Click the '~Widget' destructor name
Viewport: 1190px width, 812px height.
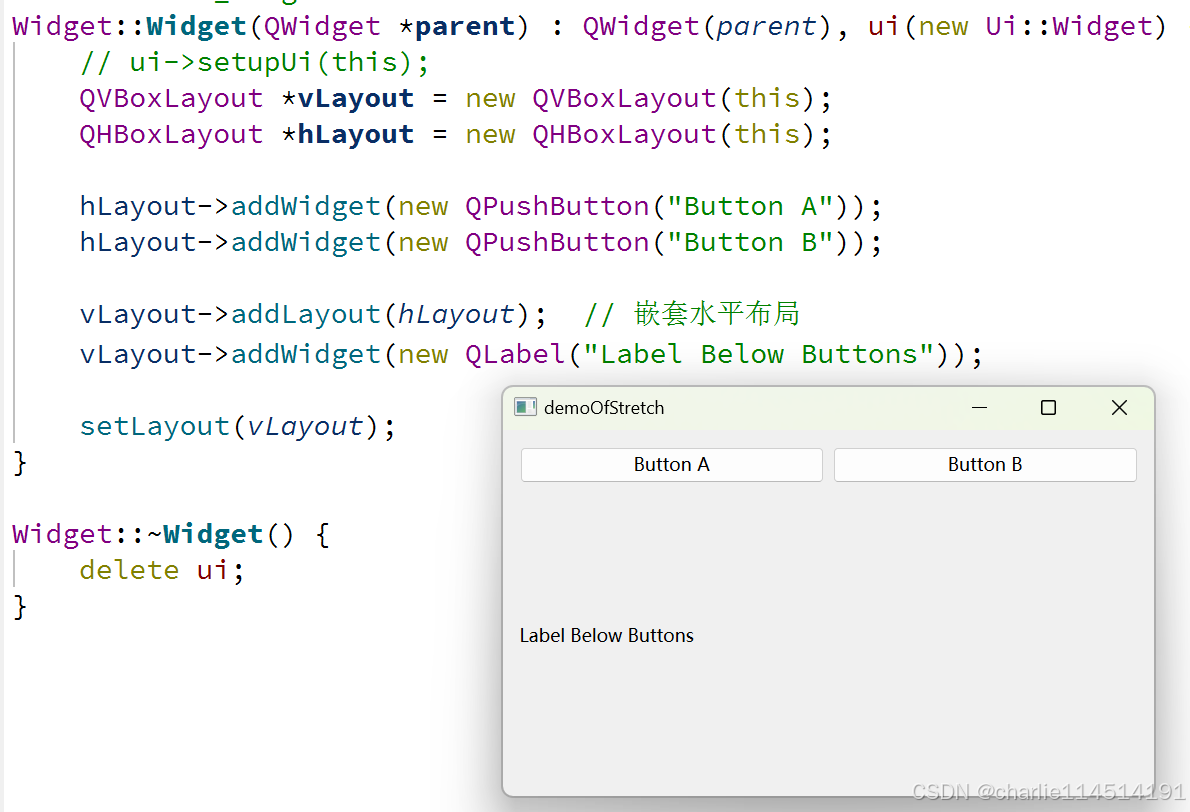coord(205,534)
